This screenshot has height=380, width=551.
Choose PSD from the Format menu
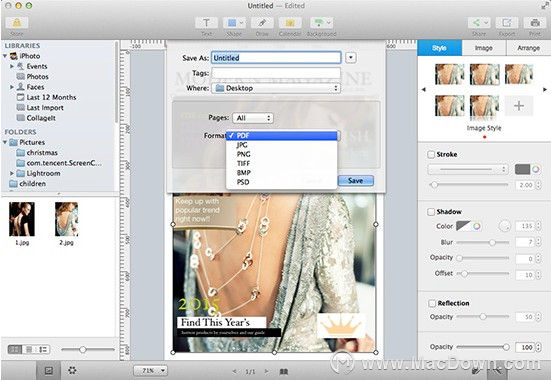click(282, 182)
